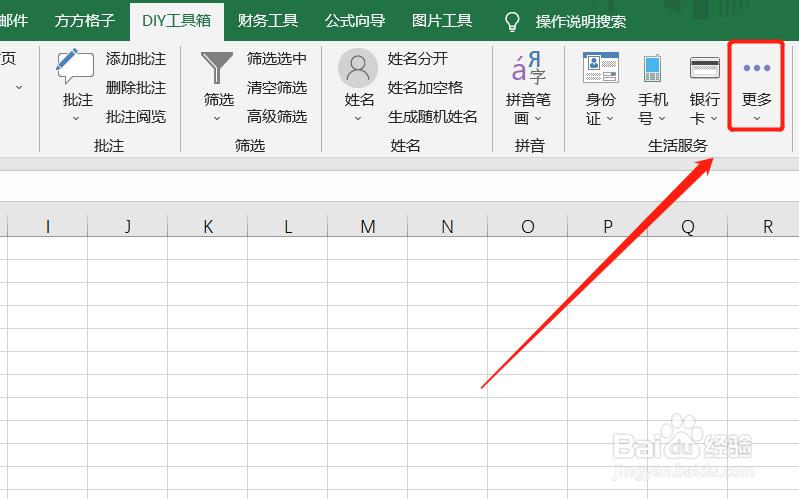The height and width of the screenshot is (499, 799).
Task: Open the 方方格子 ribbon tab
Action: tap(85, 21)
